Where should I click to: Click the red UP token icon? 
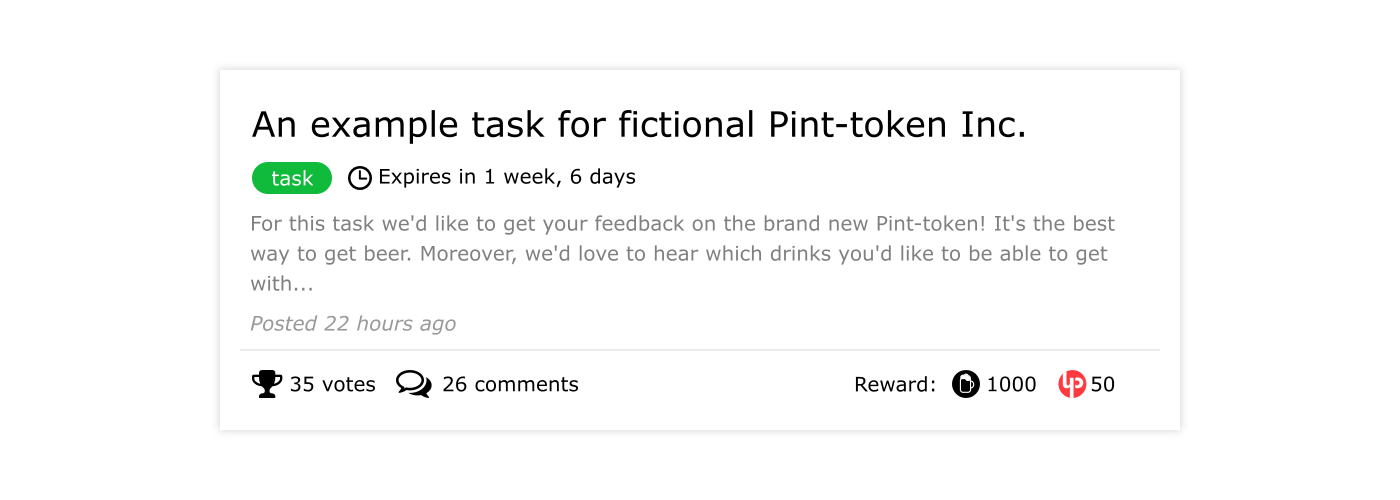click(x=1072, y=384)
